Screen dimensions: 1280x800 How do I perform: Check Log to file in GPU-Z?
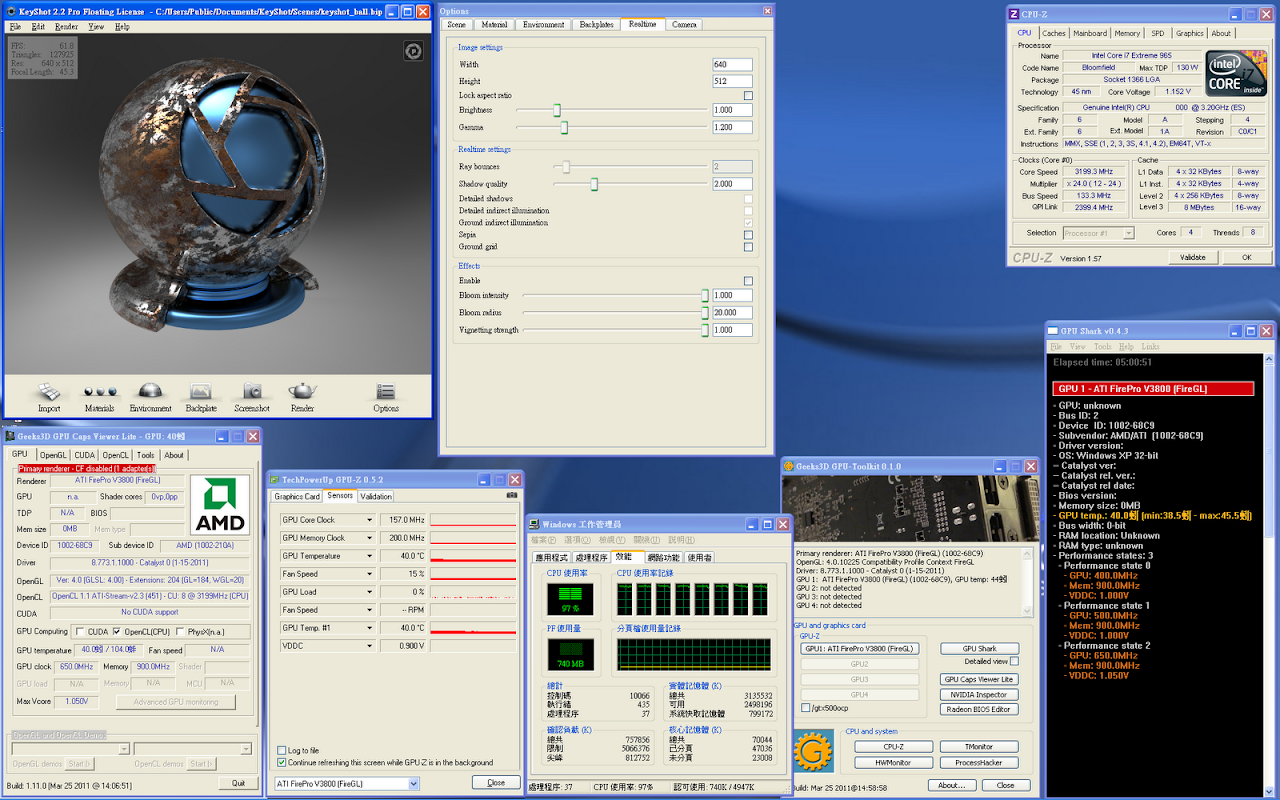point(281,750)
